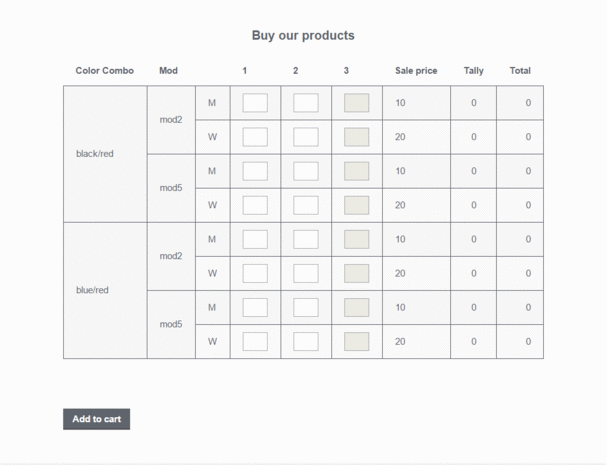Screen dimensions: 607x465
Task: Click column 3 box for black/red mod5 W
Action: [357, 205]
